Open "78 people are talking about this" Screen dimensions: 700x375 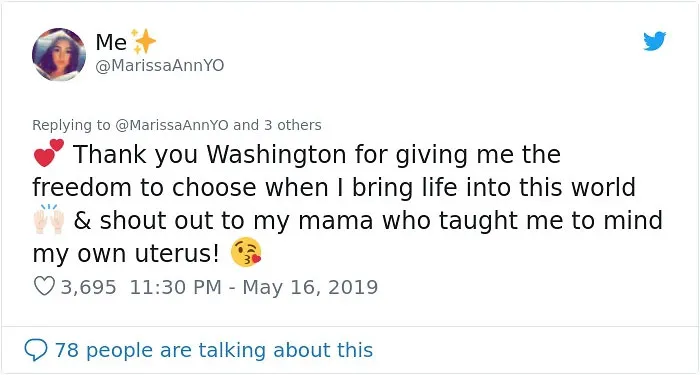[214, 350]
